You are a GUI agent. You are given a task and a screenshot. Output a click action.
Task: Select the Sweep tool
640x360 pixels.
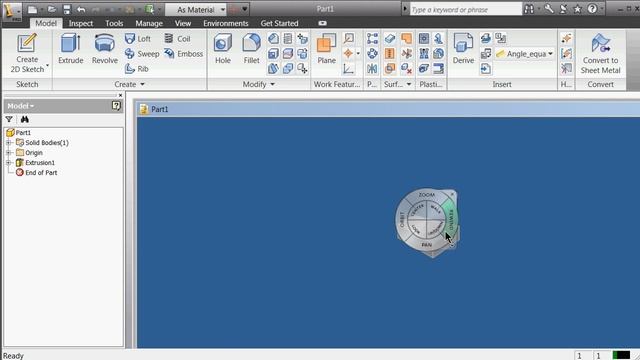point(142,54)
